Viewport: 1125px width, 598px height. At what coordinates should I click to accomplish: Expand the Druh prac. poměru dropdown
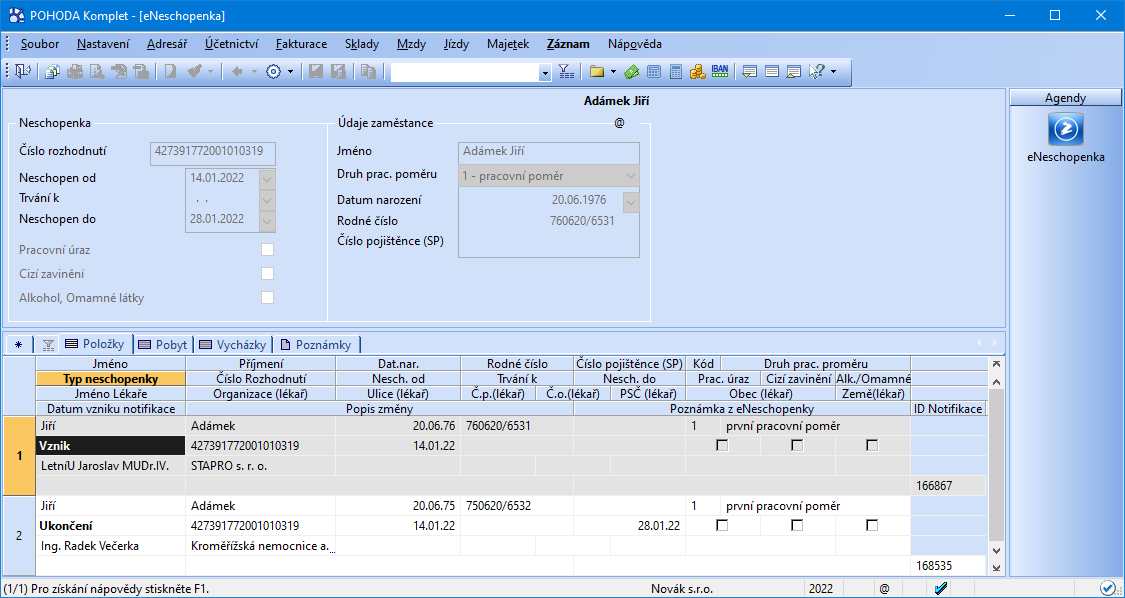[631, 175]
